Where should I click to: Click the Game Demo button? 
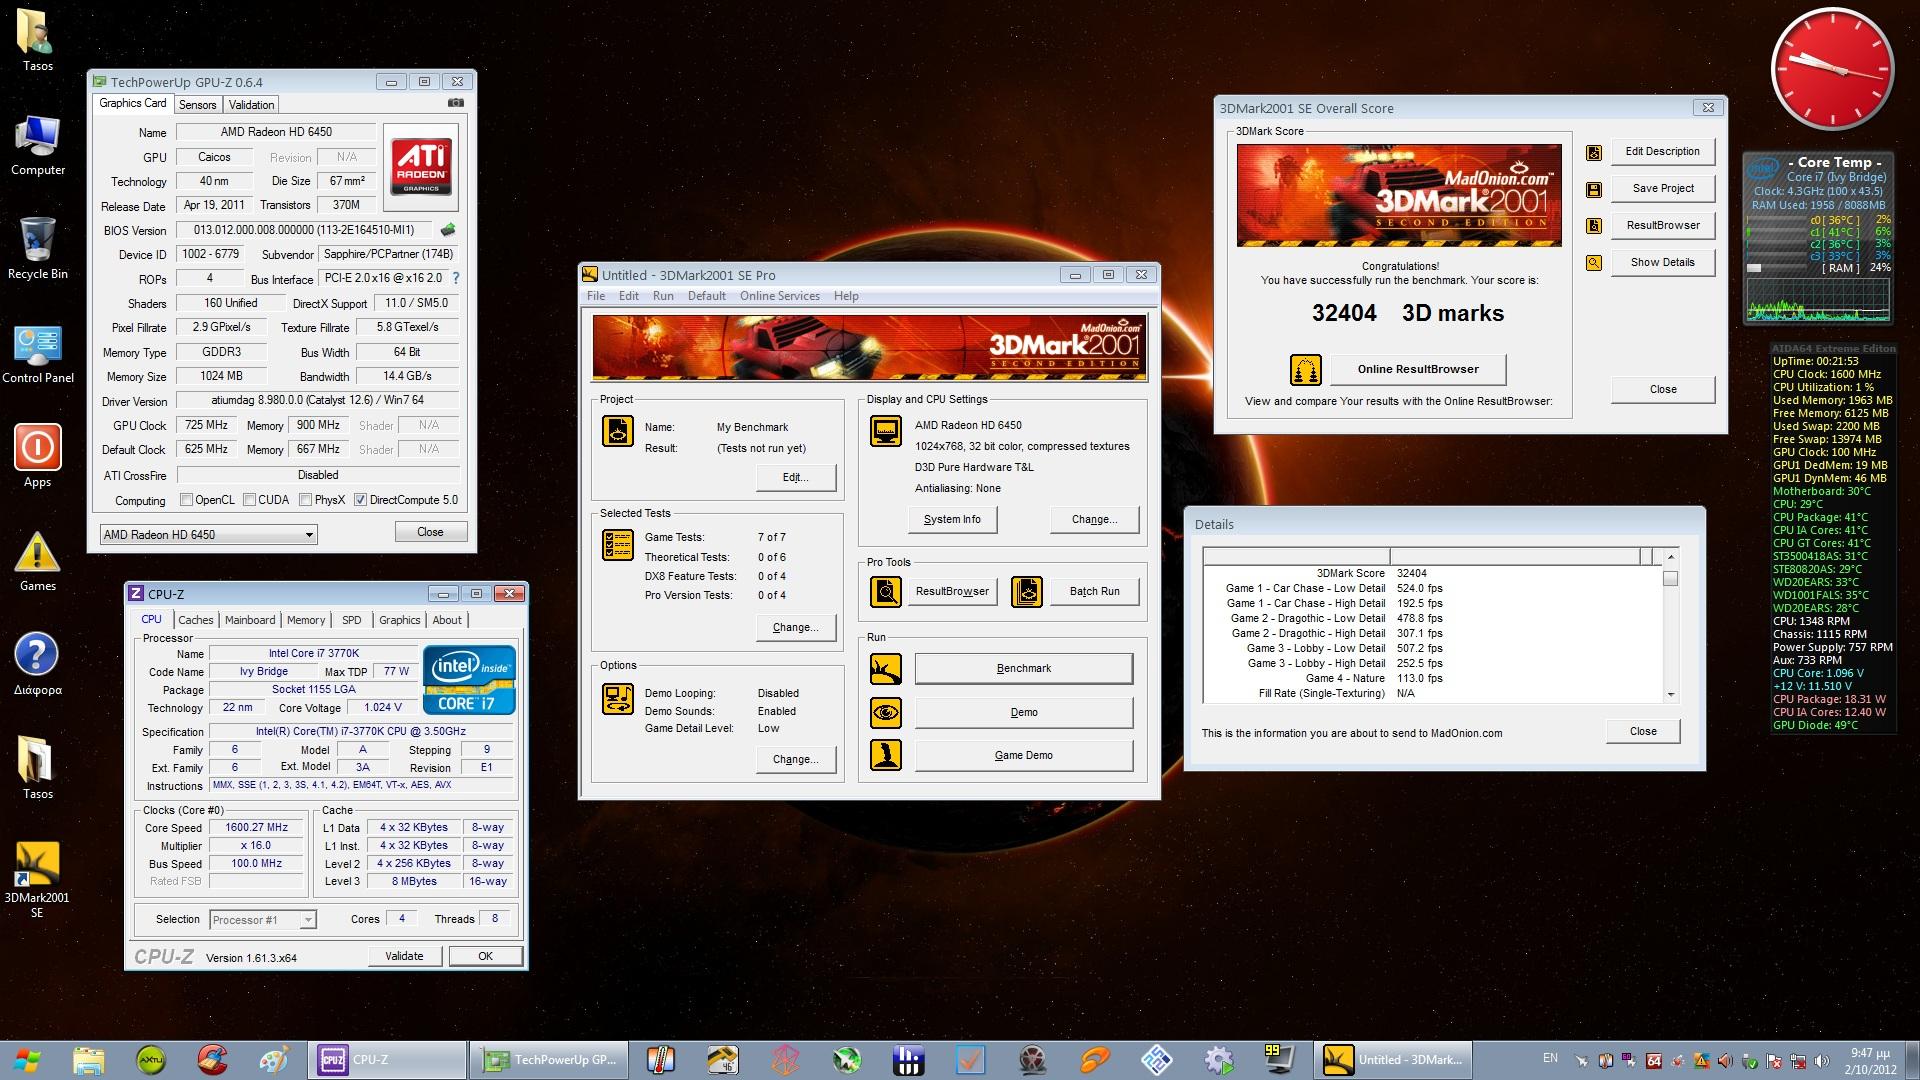click(1024, 756)
